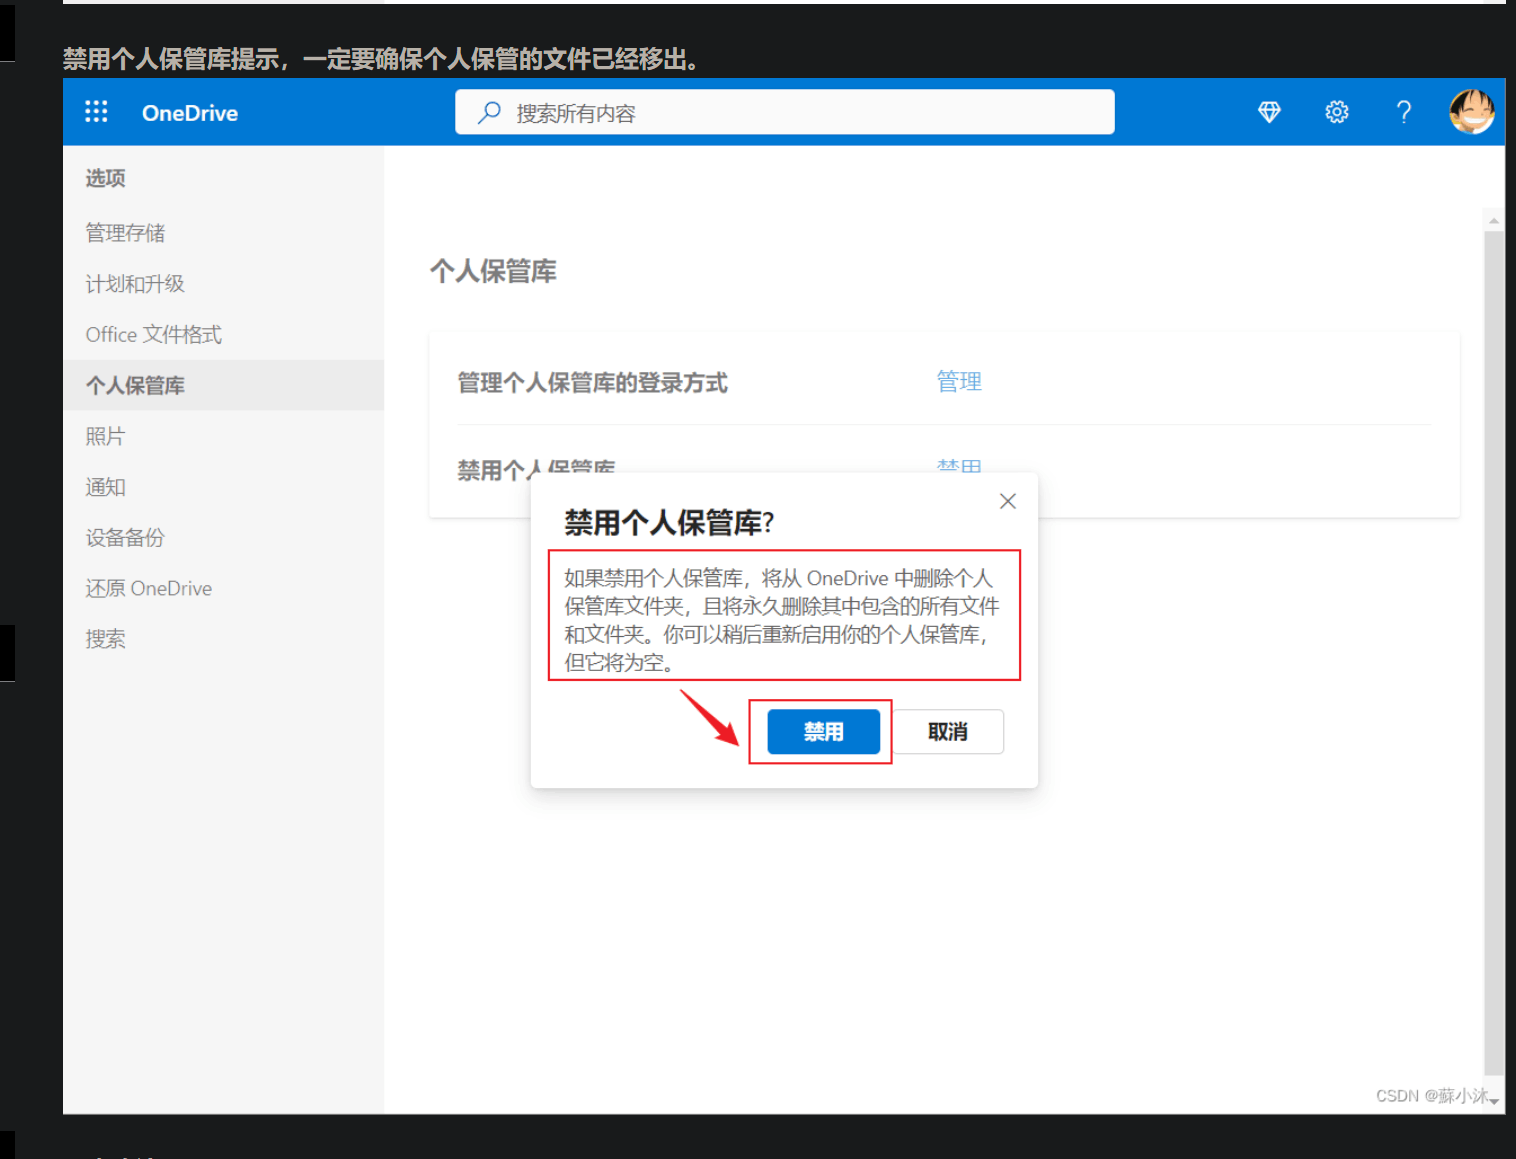Click the search magnifier icon
This screenshot has height=1159, width=1516.
coord(489,112)
